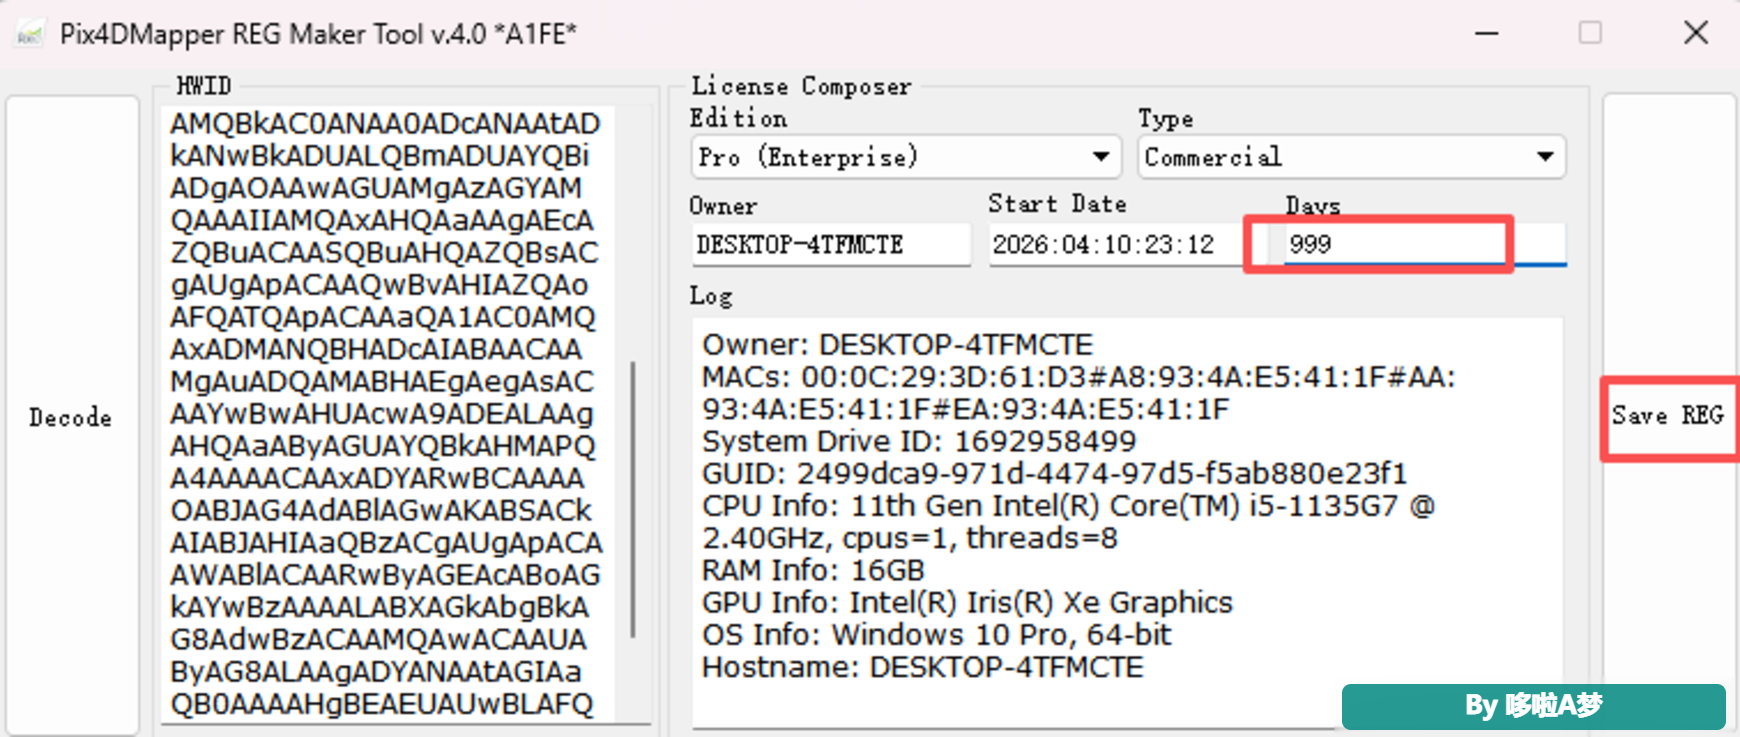Click the HWID line starting with AMQBkAC0ANAA0
The height and width of the screenshot is (737, 1740).
[x=385, y=124]
